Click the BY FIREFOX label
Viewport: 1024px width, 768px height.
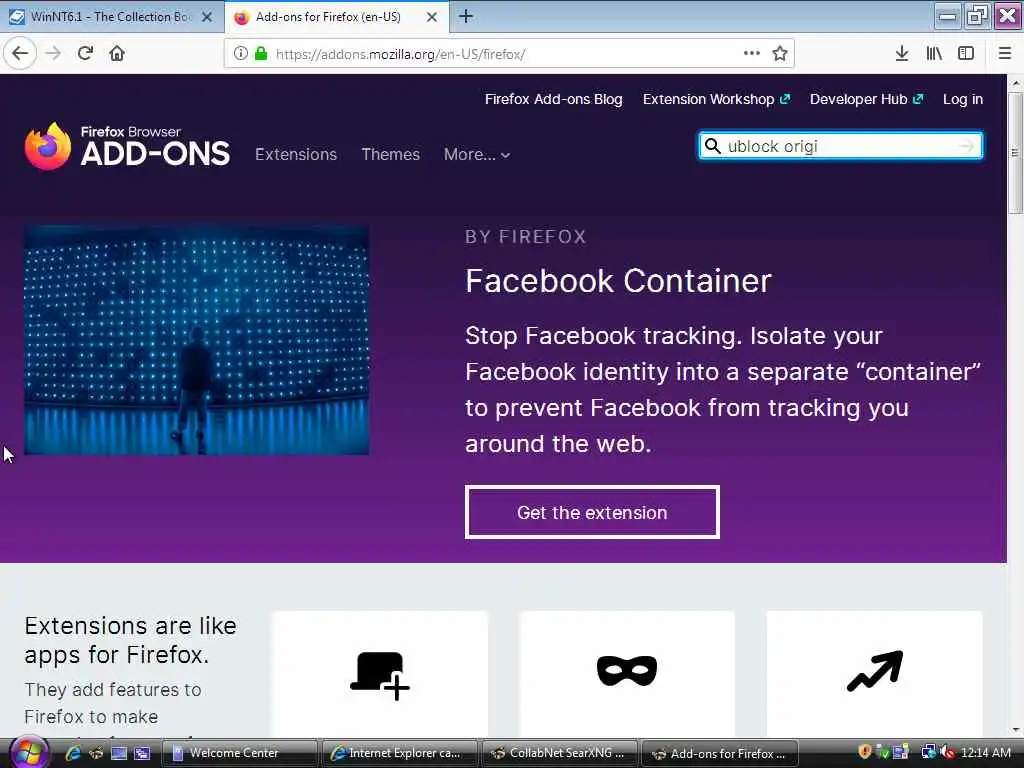526,236
